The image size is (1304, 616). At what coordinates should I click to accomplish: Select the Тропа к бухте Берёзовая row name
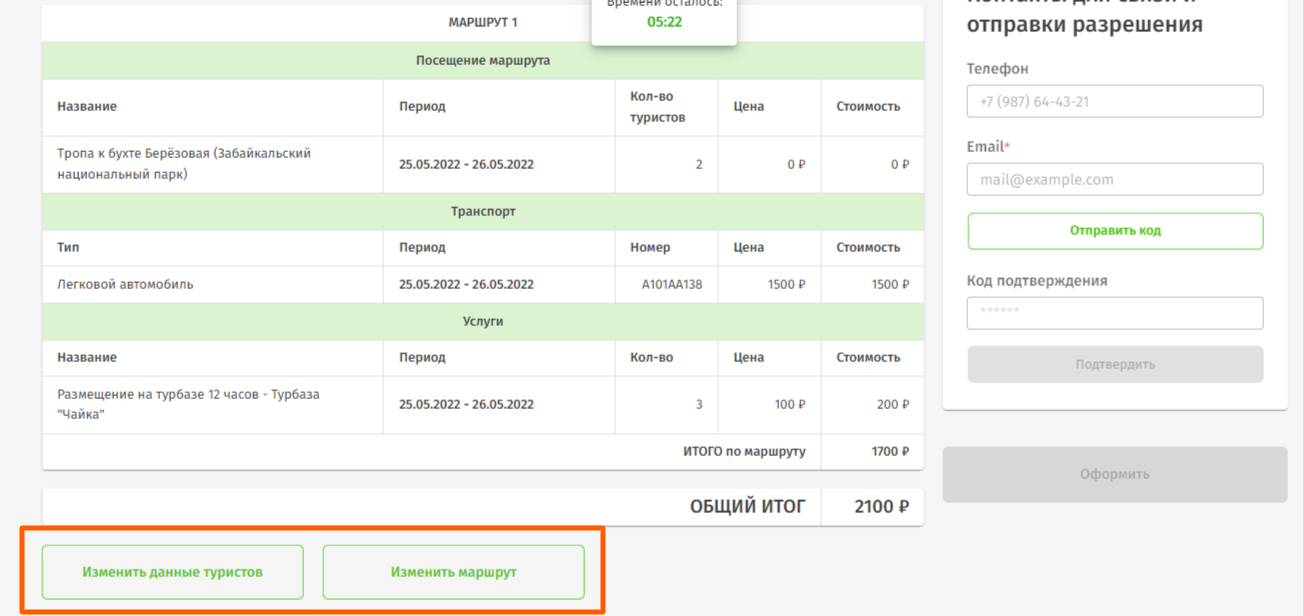184,164
